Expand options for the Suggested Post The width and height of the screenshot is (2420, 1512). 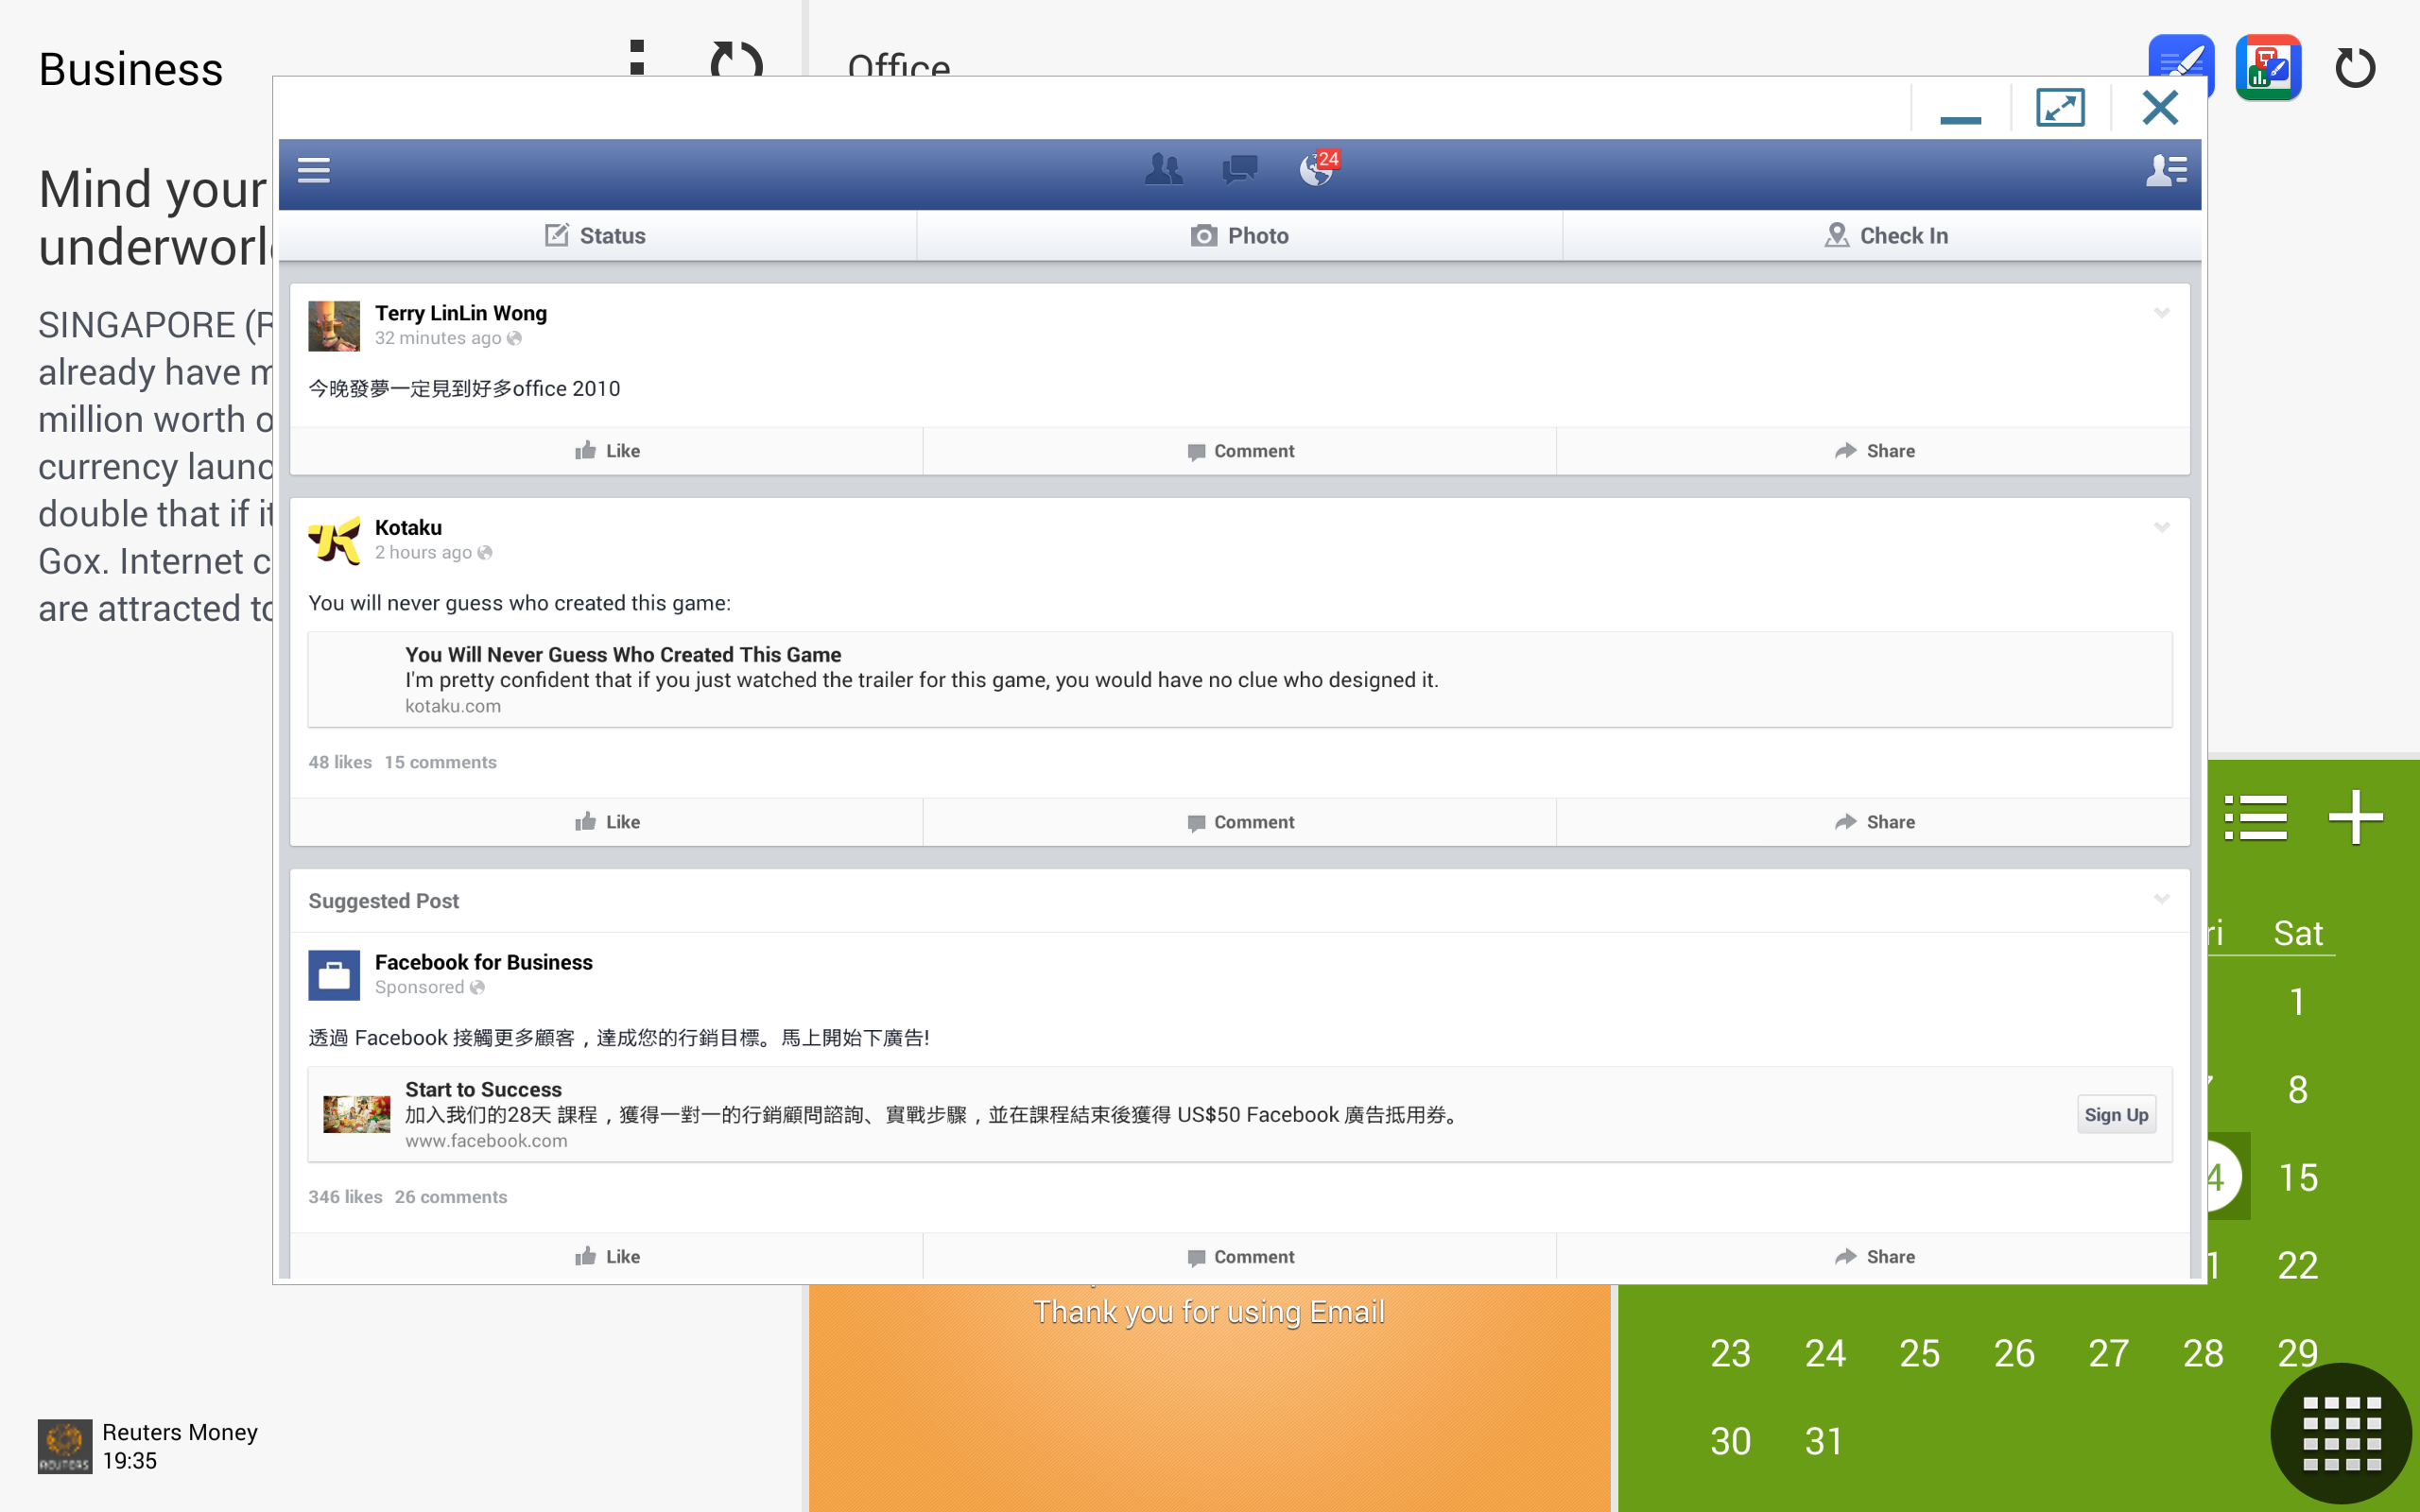(x=2162, y=900)
